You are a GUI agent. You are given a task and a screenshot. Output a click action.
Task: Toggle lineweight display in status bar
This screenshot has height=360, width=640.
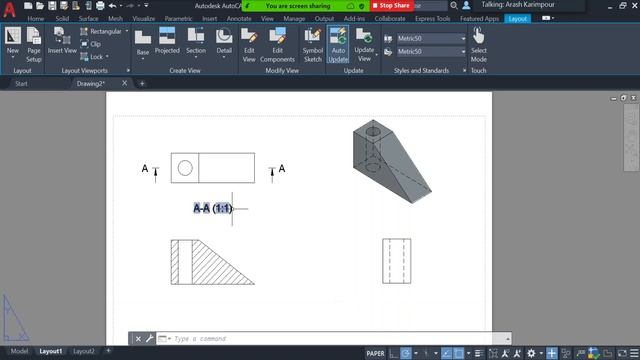tap(479, 353)
